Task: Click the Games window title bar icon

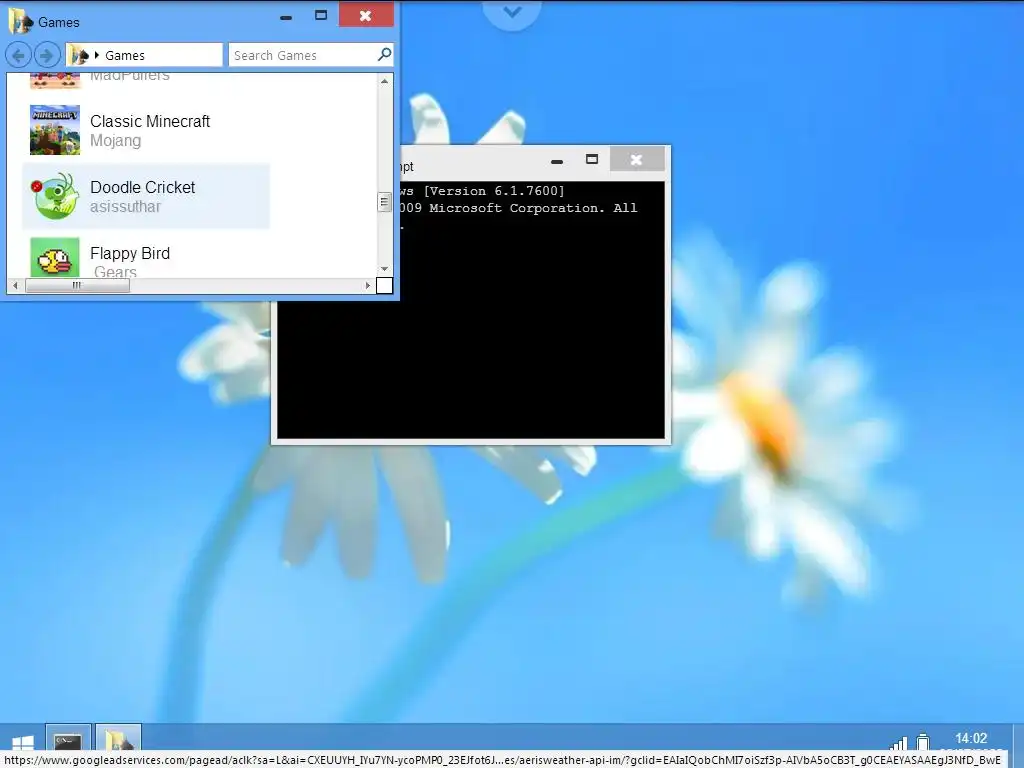Action: [20, 22]
